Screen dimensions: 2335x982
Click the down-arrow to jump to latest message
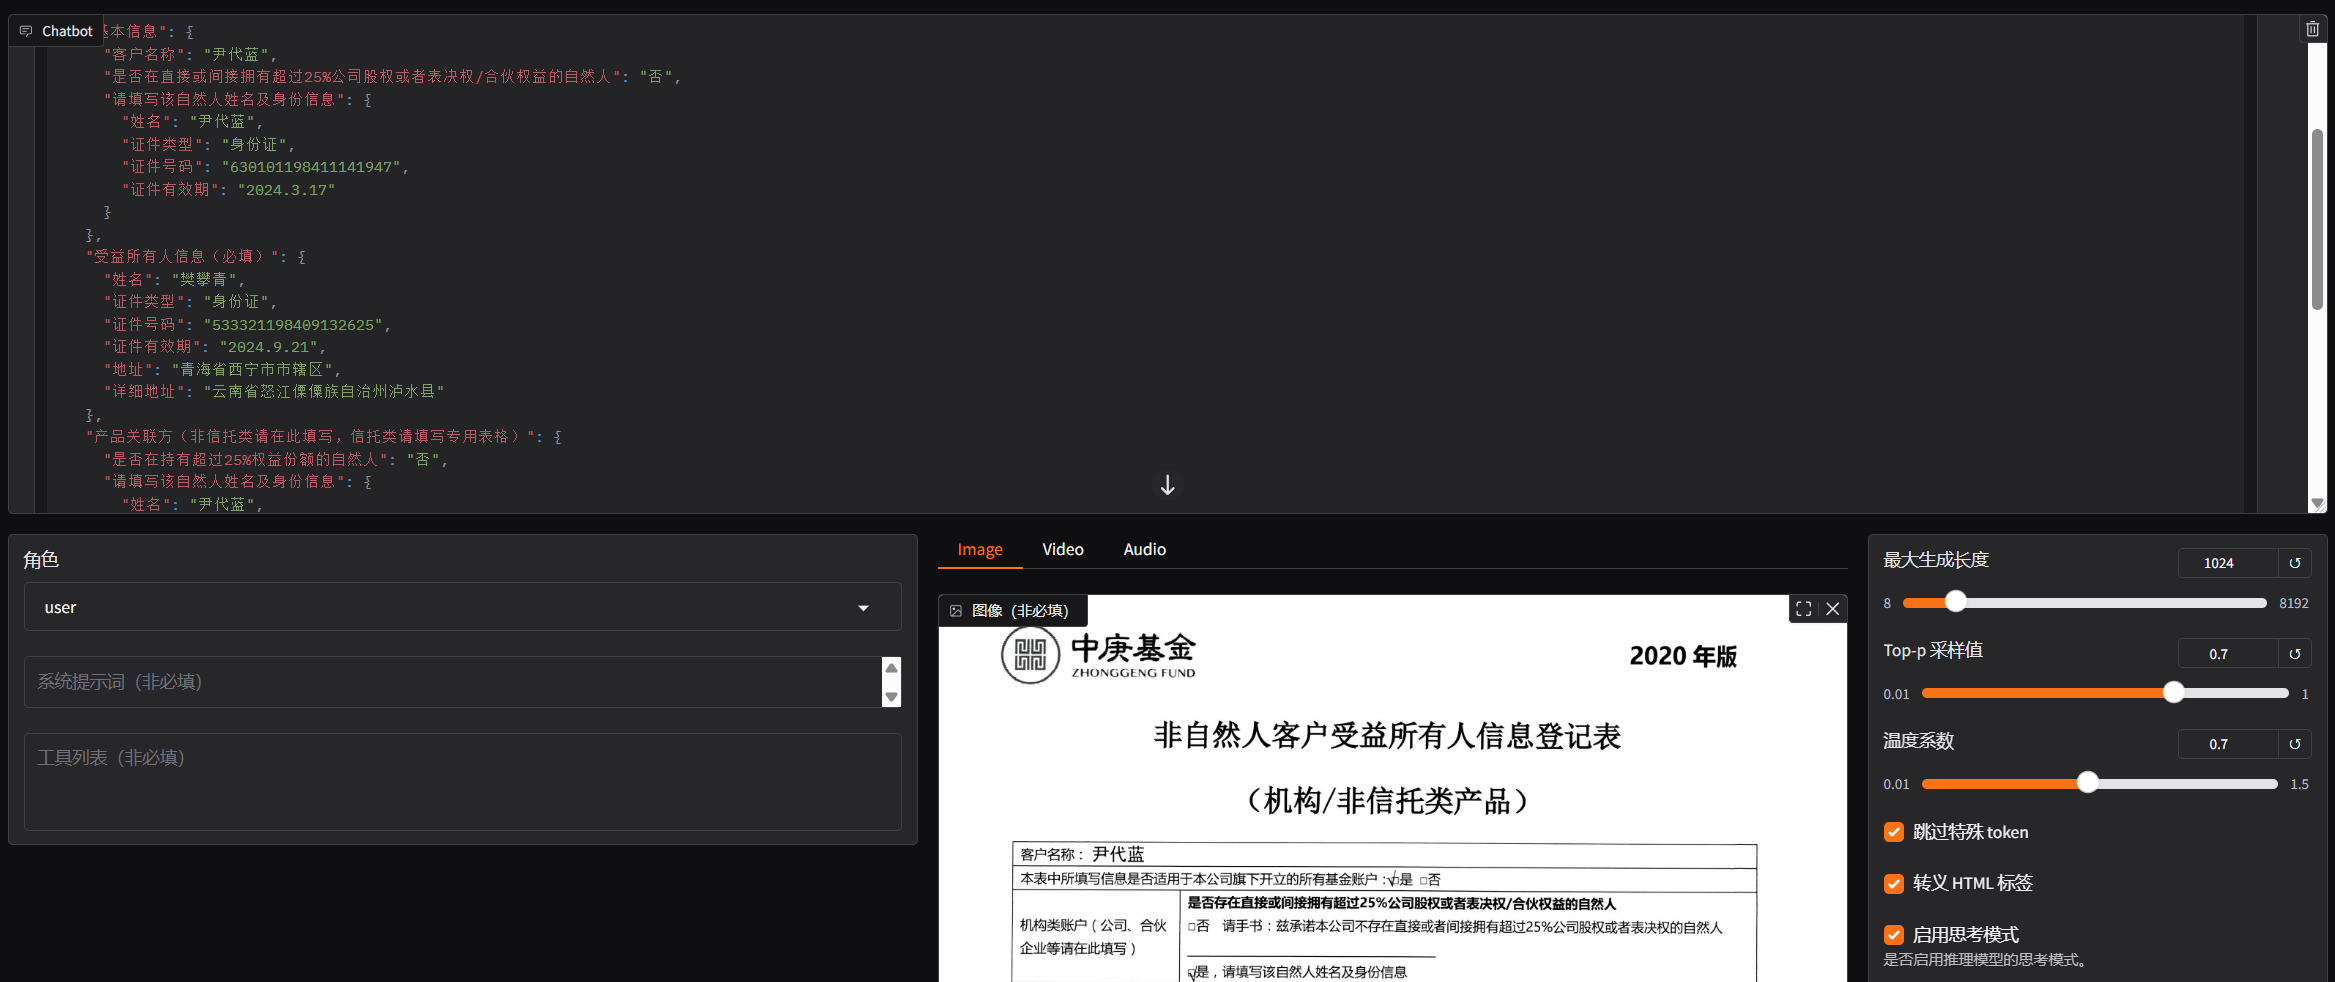click(x=1167, y=485)
